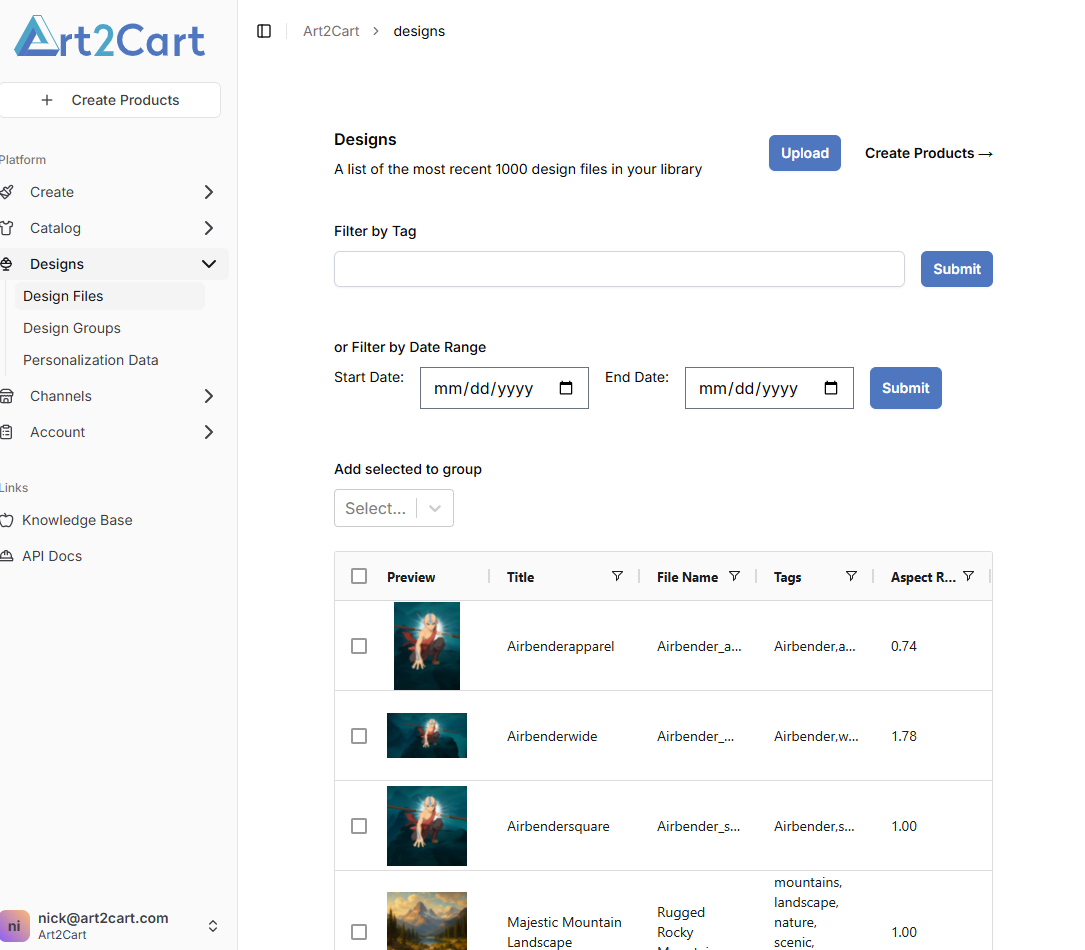Open the Title column filter funnel

click(618, 576)
